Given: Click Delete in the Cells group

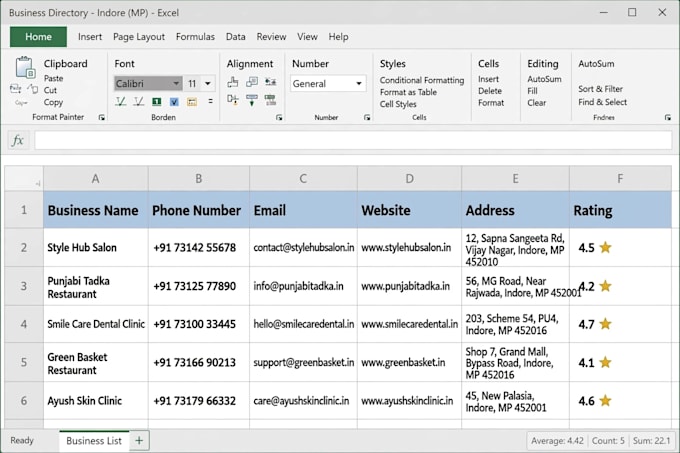Looking at the screenshot, I should pyautogui.click(x=490, y=91).
